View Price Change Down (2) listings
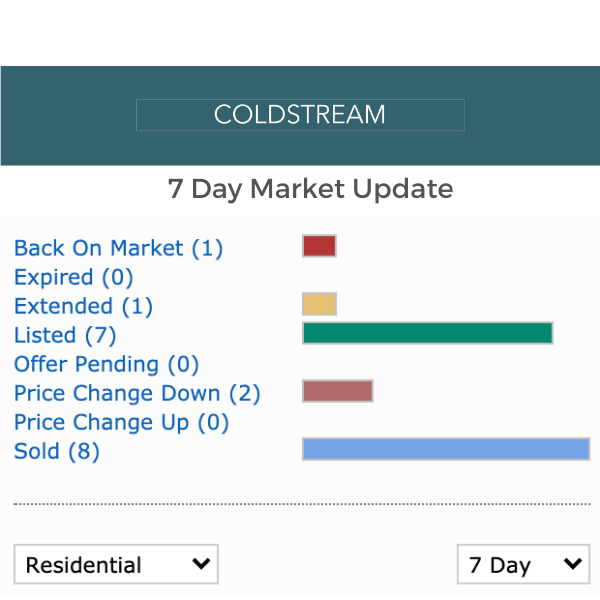 (x=137, y=393)
